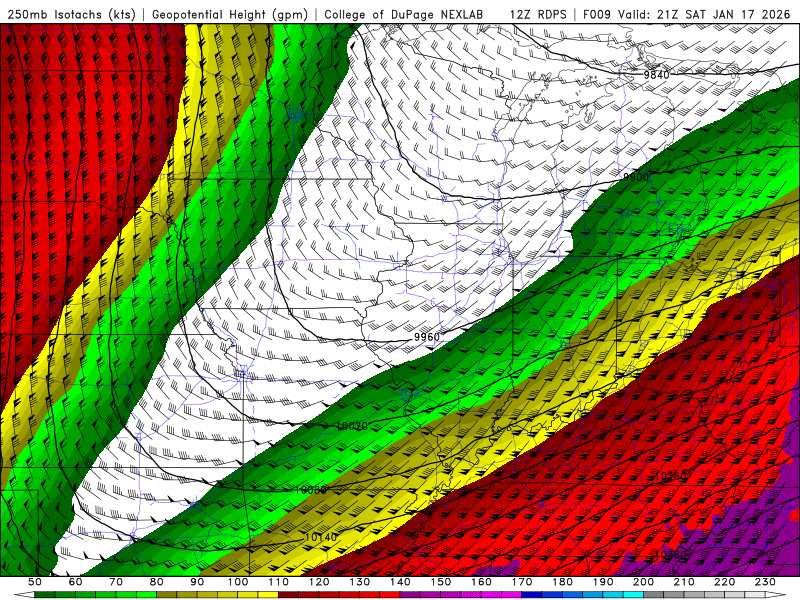The image size is (800, 600).
Task: Click the 180 value on the color scale
Action: pyautogui.click(x=562, y=582)
